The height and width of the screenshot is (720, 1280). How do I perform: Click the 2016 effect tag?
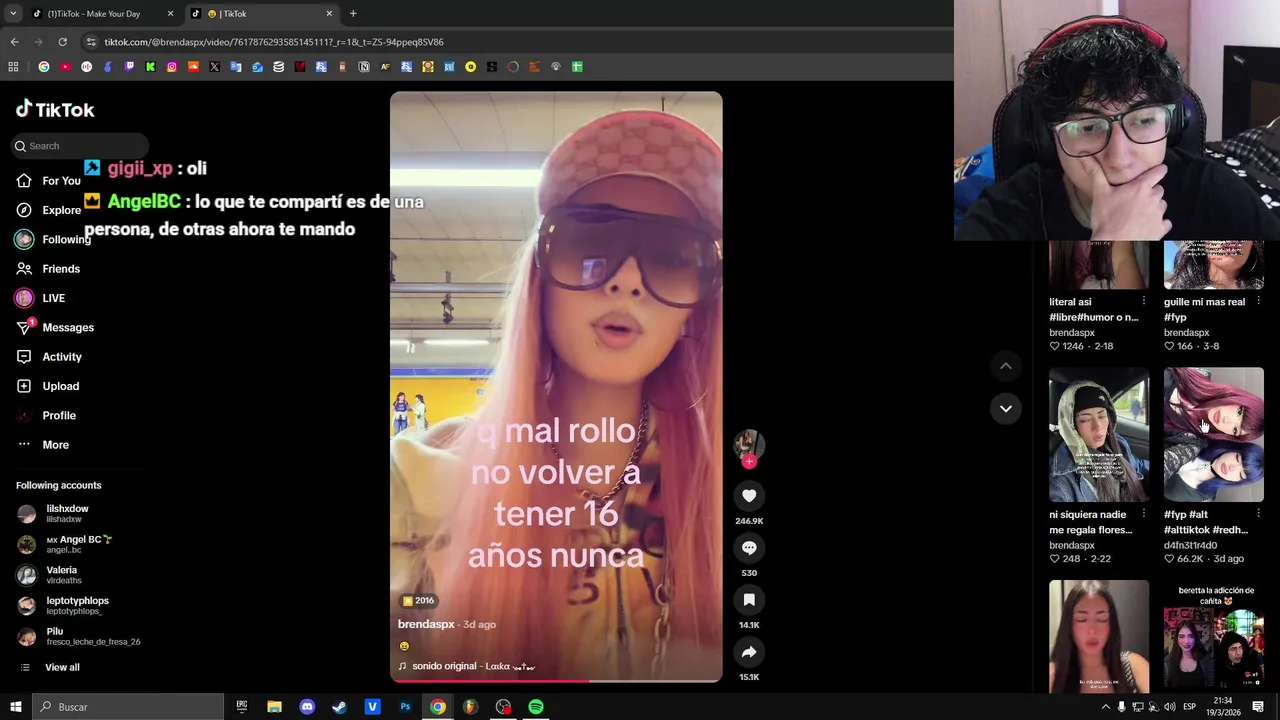(x=418, y=600)
